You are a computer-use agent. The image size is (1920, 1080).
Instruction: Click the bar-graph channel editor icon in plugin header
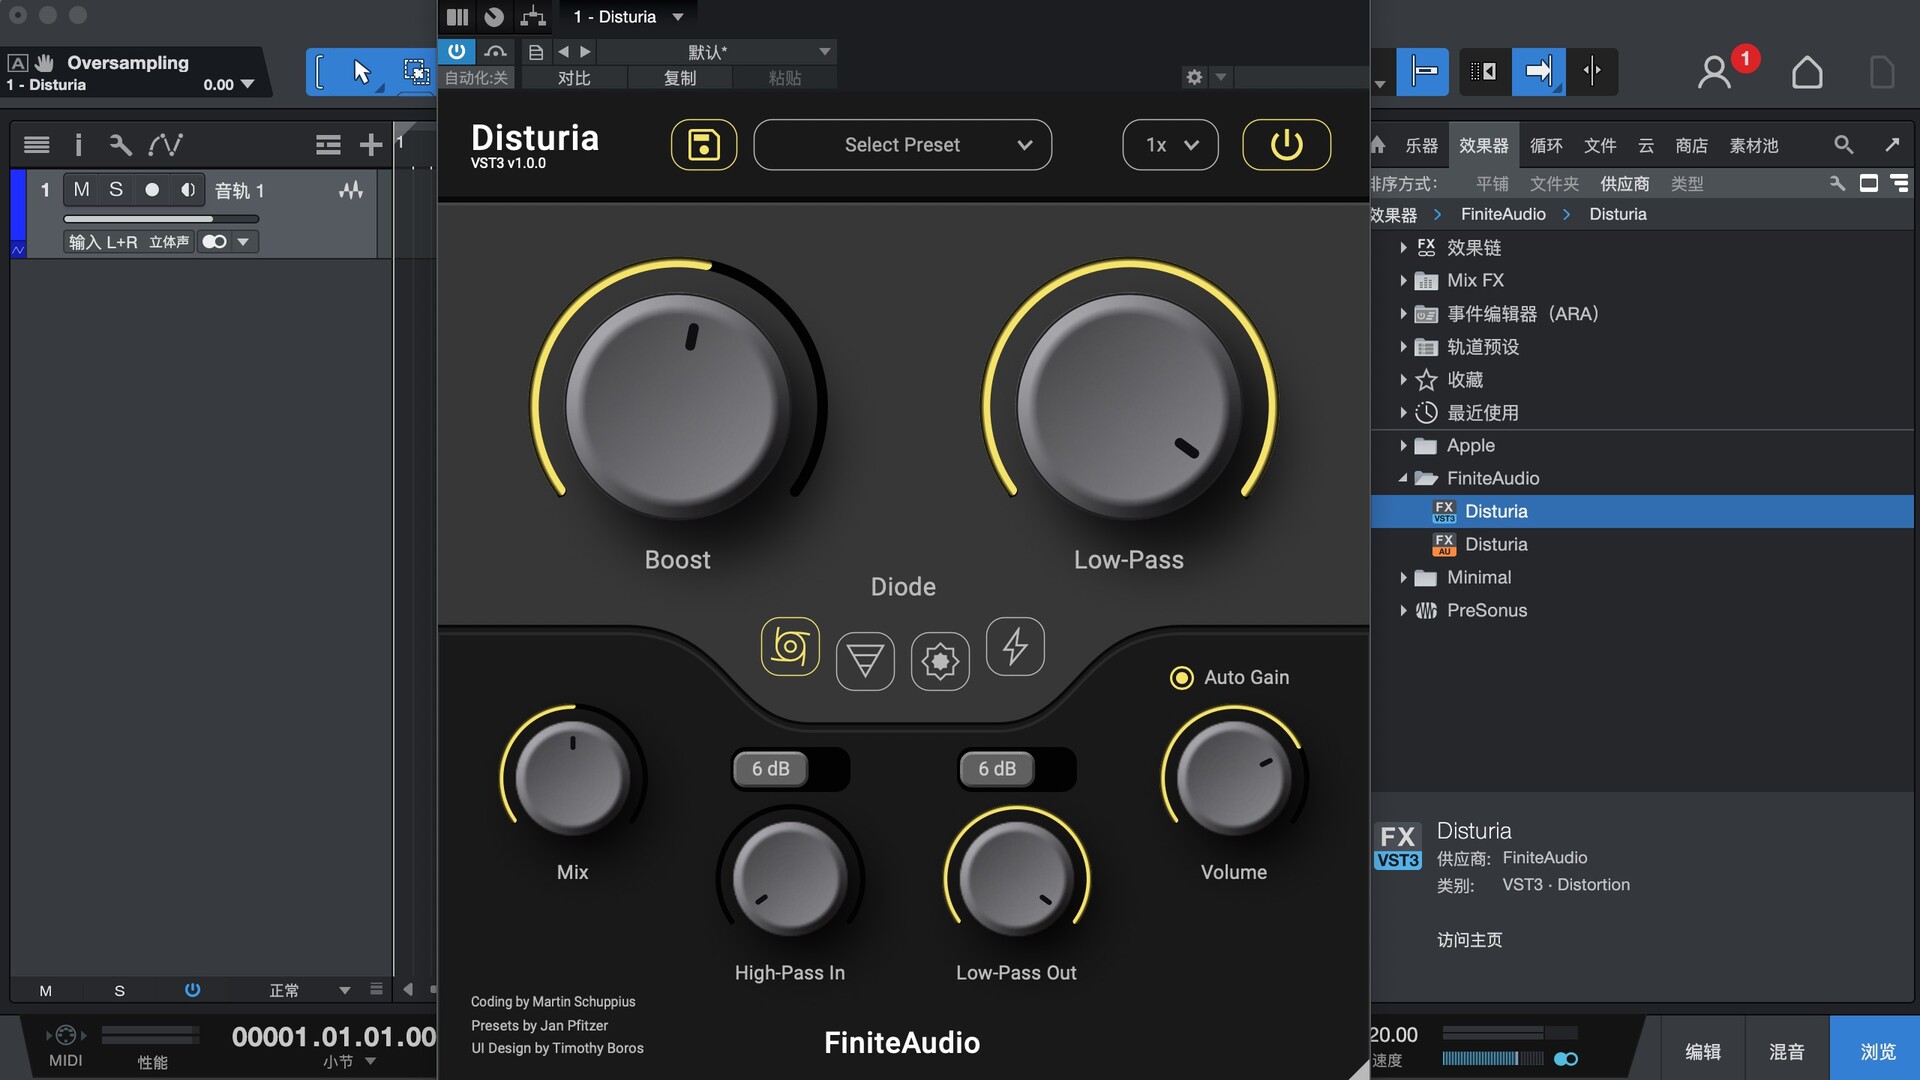pyautogui.click(x=457, y=16)
